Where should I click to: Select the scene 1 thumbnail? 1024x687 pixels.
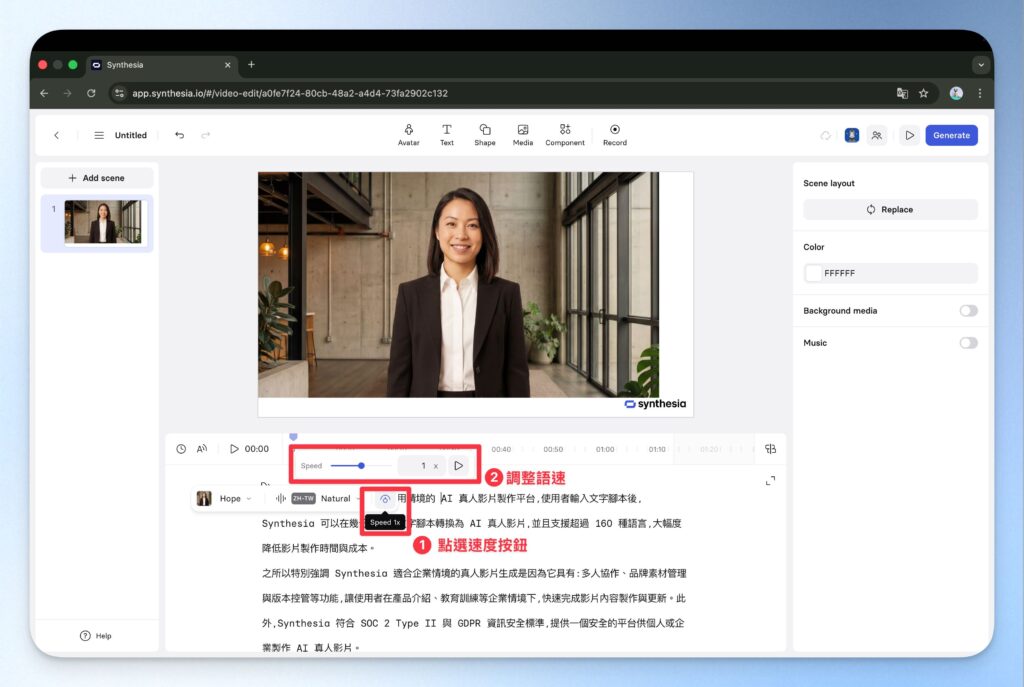[x=103, y=222]
